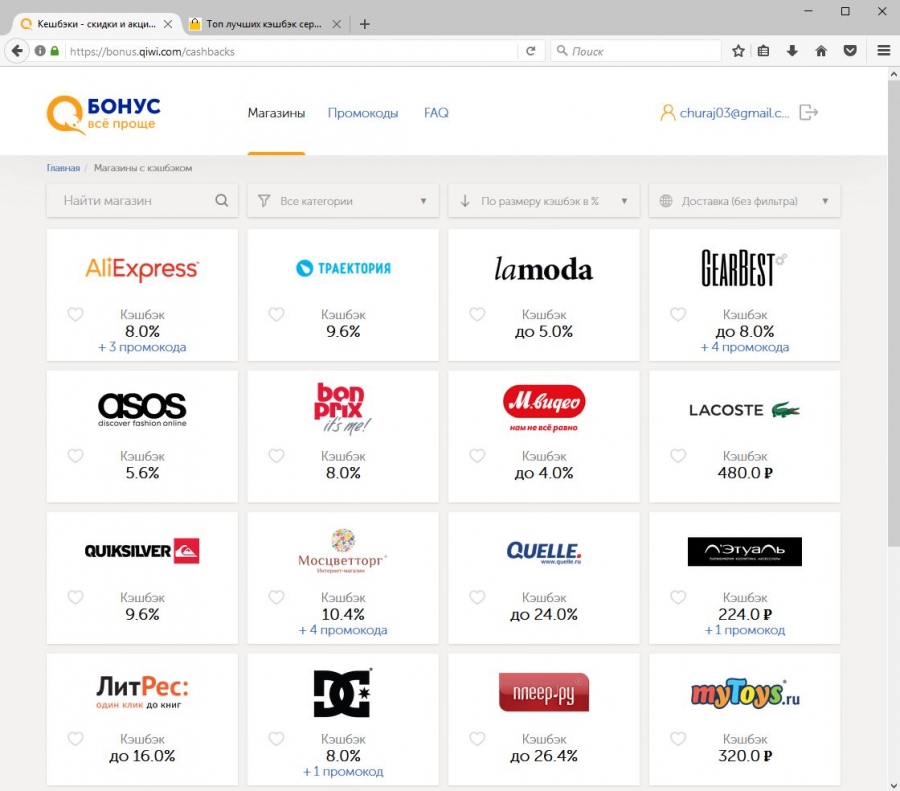This screenshot has height=791, width=900.
Task: Favorite плеер.ру with the heart icon
Action: point(477,739)
